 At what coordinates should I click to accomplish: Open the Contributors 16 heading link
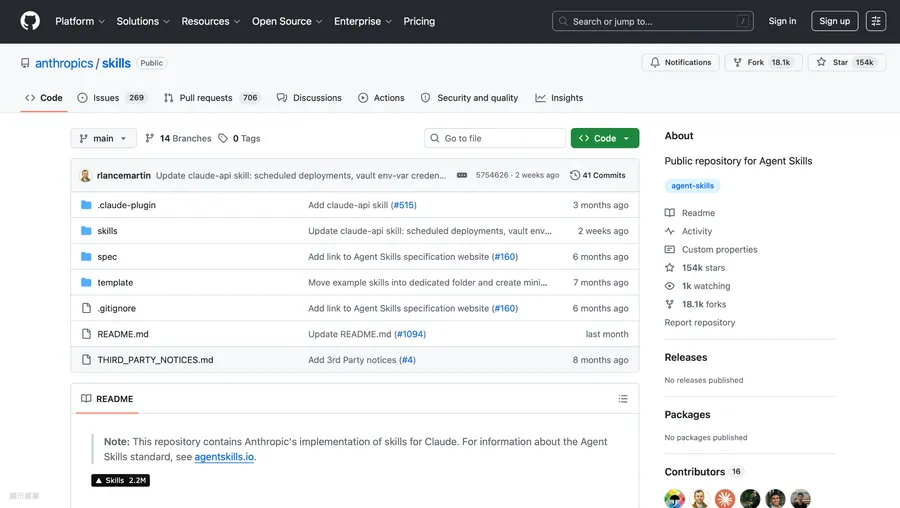(x=704, y=472)
